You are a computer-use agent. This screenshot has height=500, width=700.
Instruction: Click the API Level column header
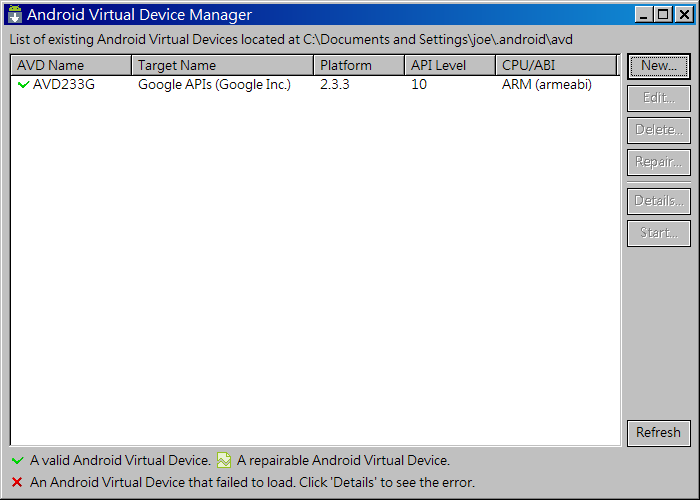[x=449, y=65]
